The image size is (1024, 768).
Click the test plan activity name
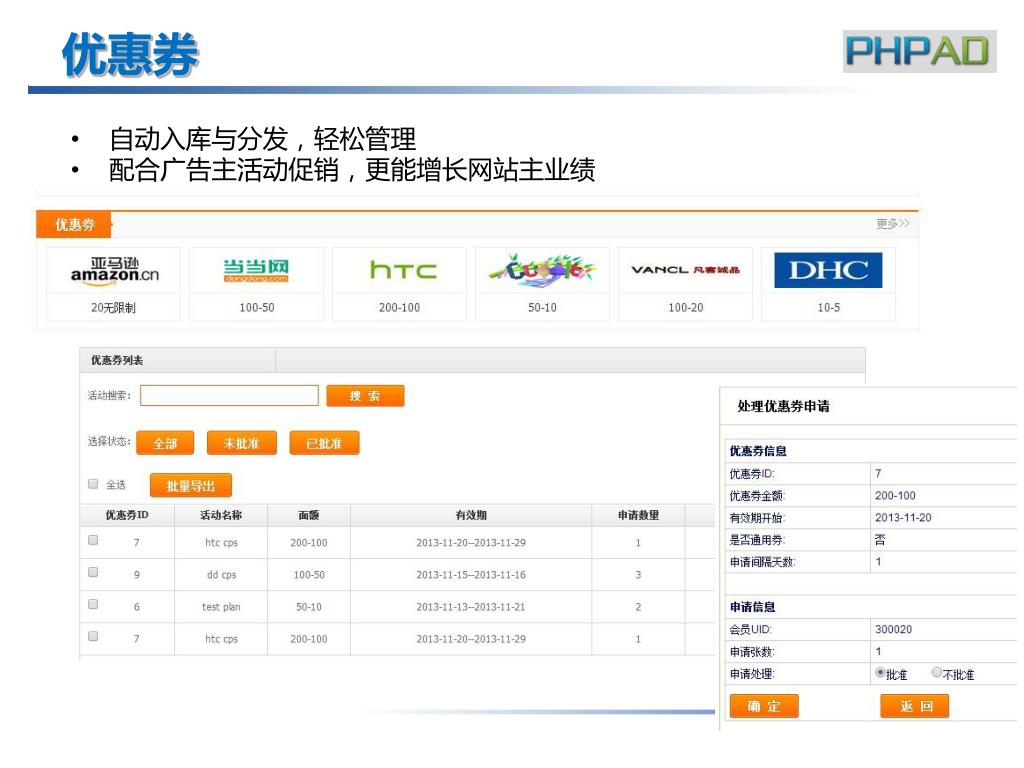[221, 607]
